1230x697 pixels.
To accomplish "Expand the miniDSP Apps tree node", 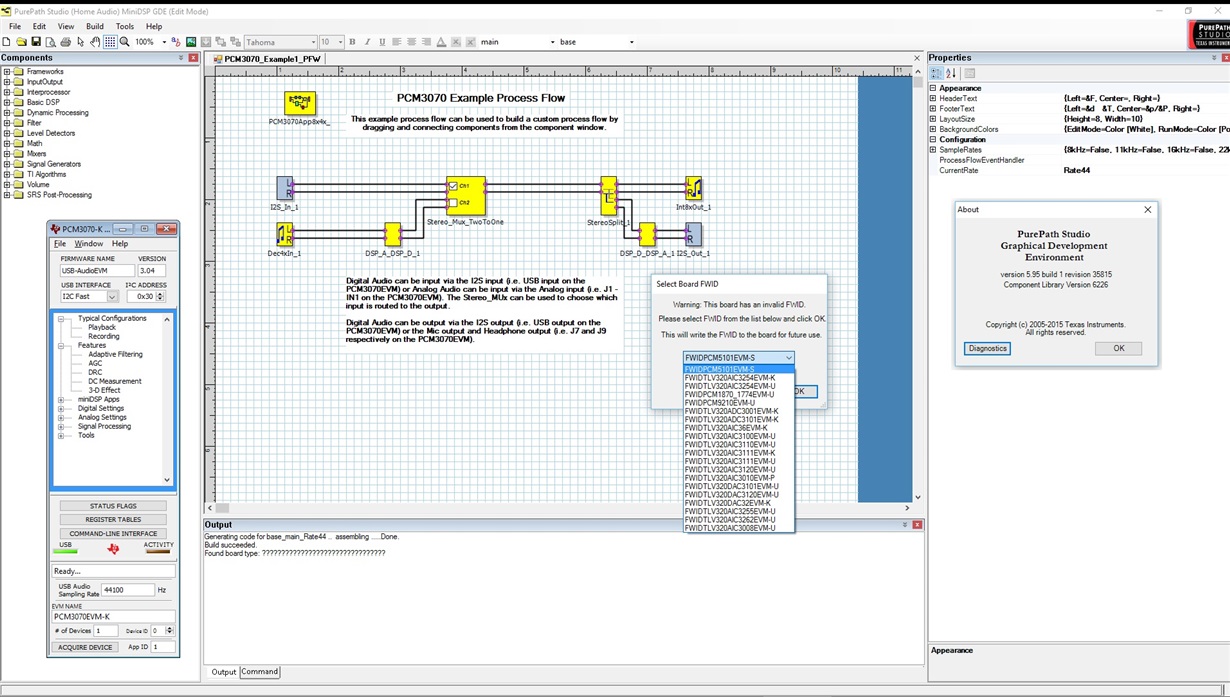I will pos(61,399).
